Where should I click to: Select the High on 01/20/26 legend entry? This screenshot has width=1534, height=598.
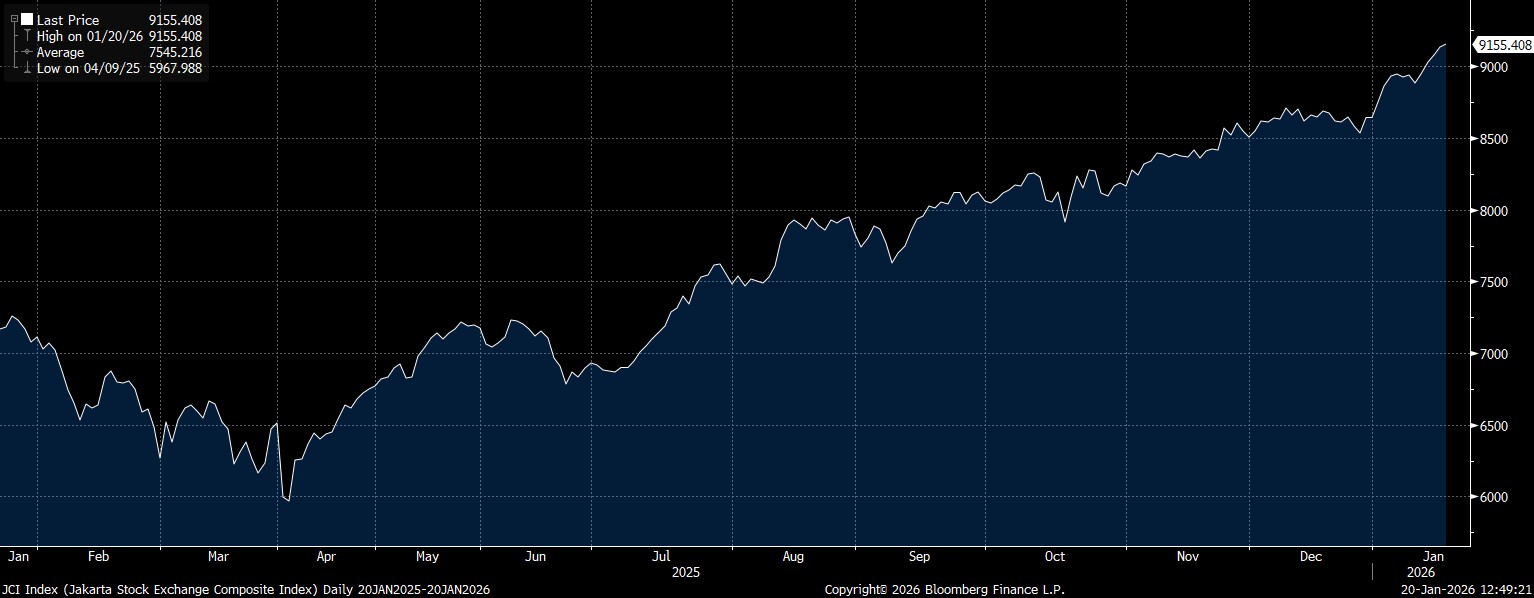(90, 36)
